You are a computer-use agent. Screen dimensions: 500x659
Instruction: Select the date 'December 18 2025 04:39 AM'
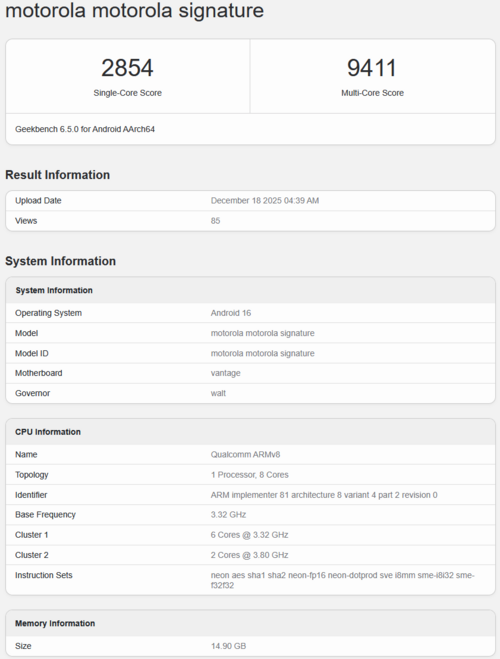click(265, 200)
